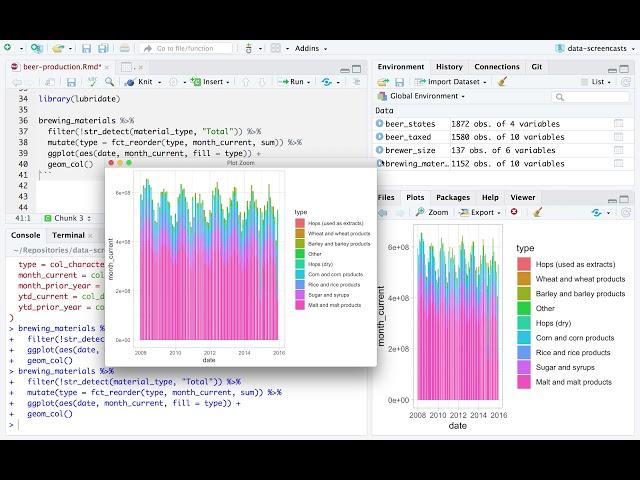Expand the beer_states data object
Screen dimensions: 640x480
(379, 123)
